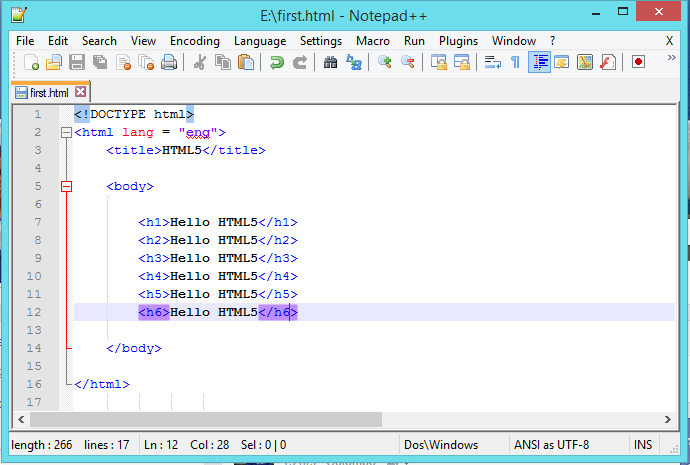Open the Macro menu

point(373,41)
